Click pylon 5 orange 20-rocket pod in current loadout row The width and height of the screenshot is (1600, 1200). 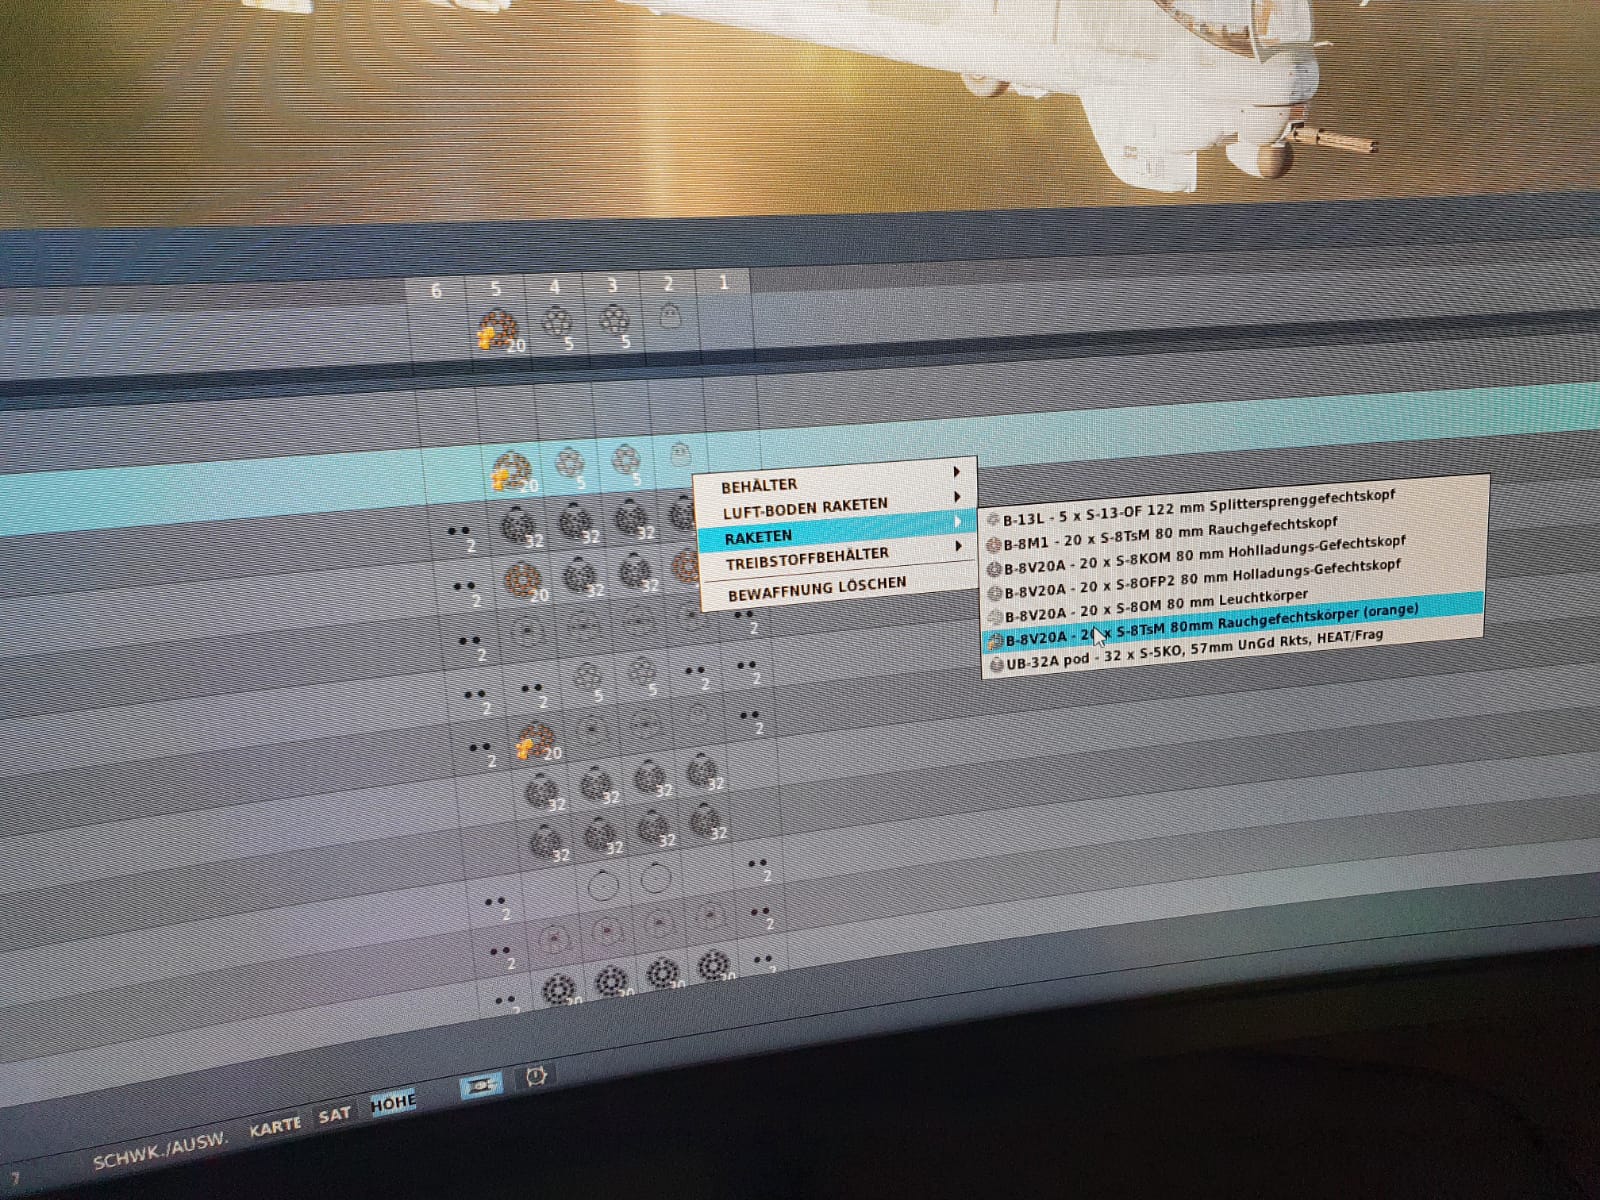click(499, 330)
